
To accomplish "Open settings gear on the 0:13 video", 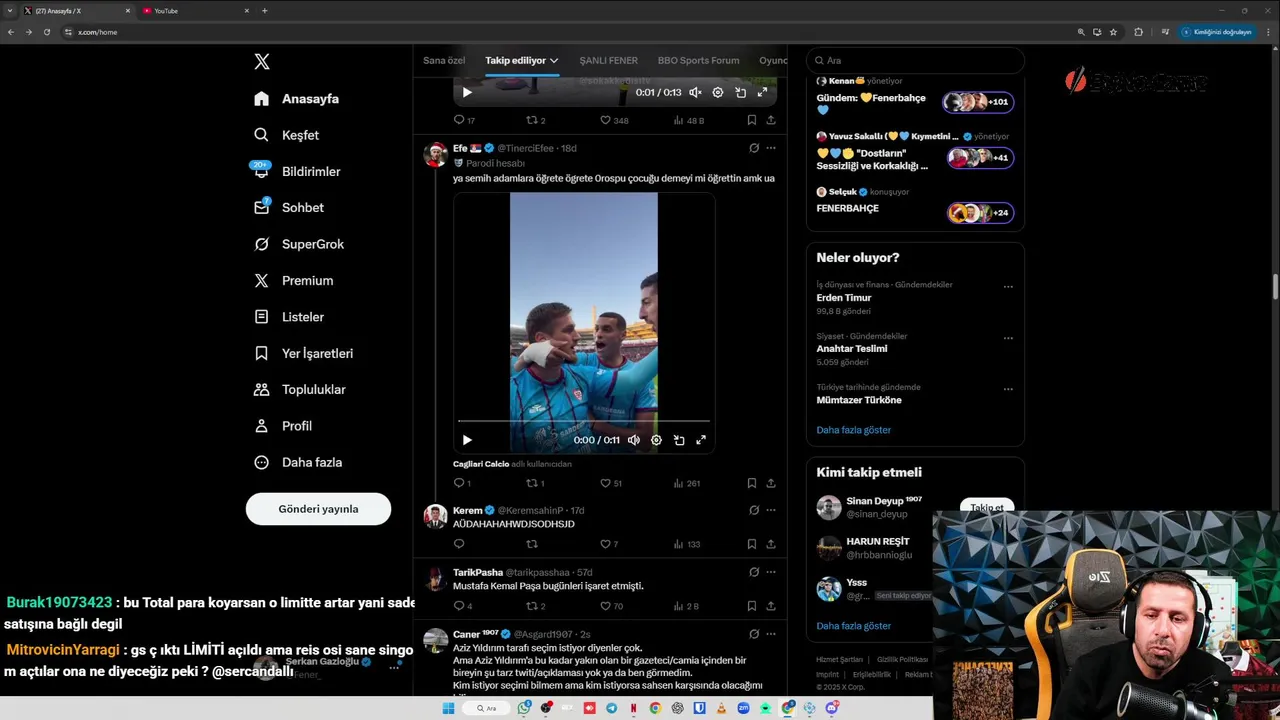I will click(718, 92).
